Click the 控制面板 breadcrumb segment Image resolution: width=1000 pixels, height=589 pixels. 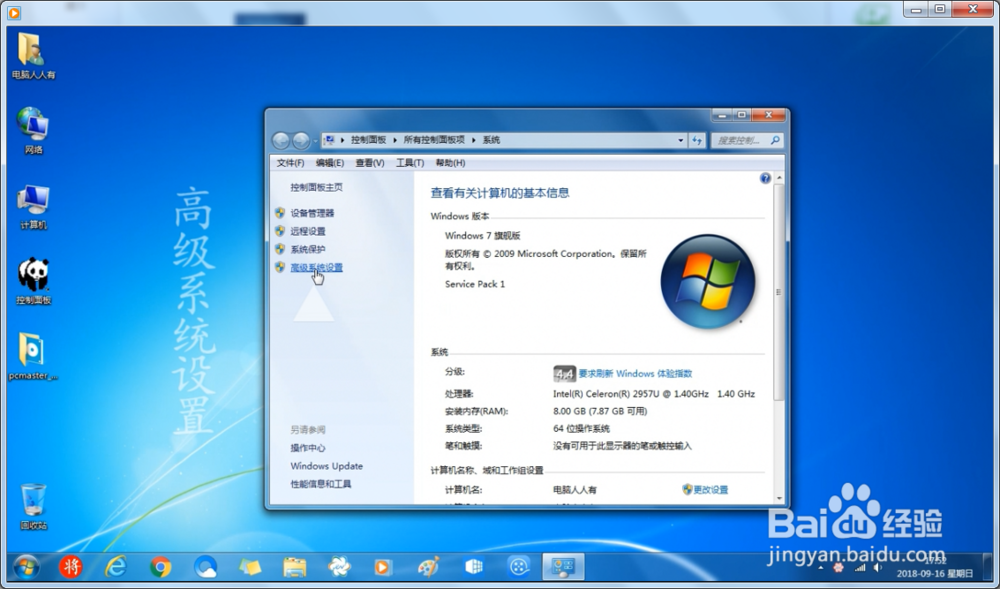point(369,140)
